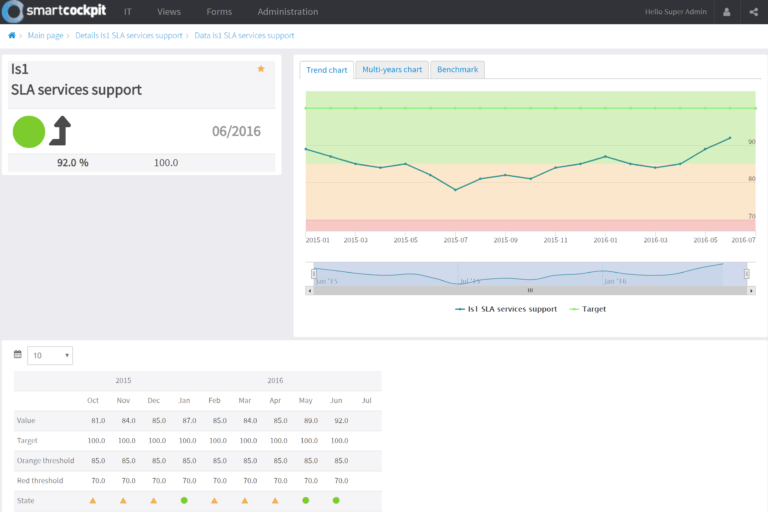This screenshot has height=512, width=768.
Task: Toggle the favorite star icon
Action: pos(261,69)
